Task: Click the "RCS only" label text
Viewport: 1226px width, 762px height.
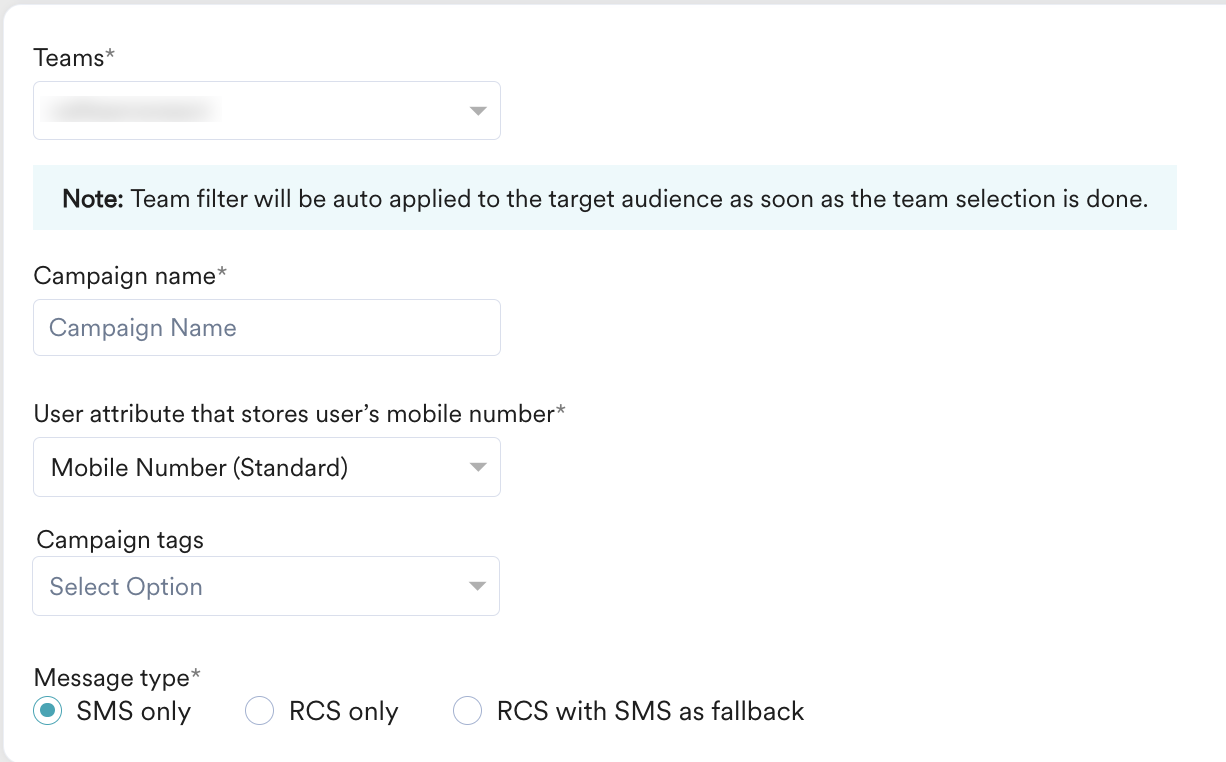Action: point(343,712)
